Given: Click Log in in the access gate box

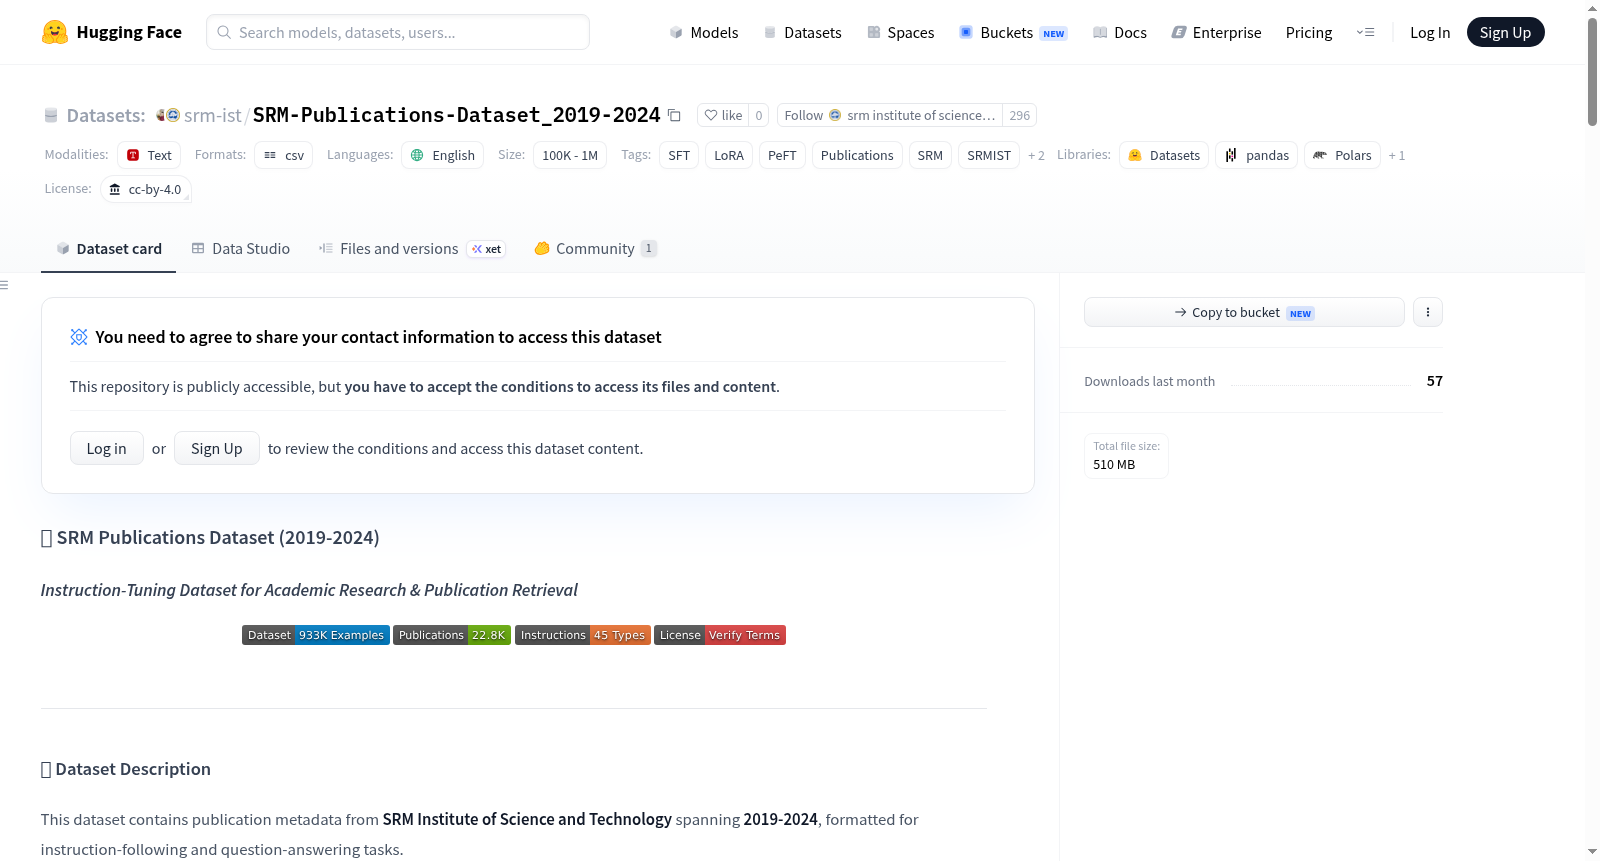Looking at the screenshot, I should tap(107, 448).
